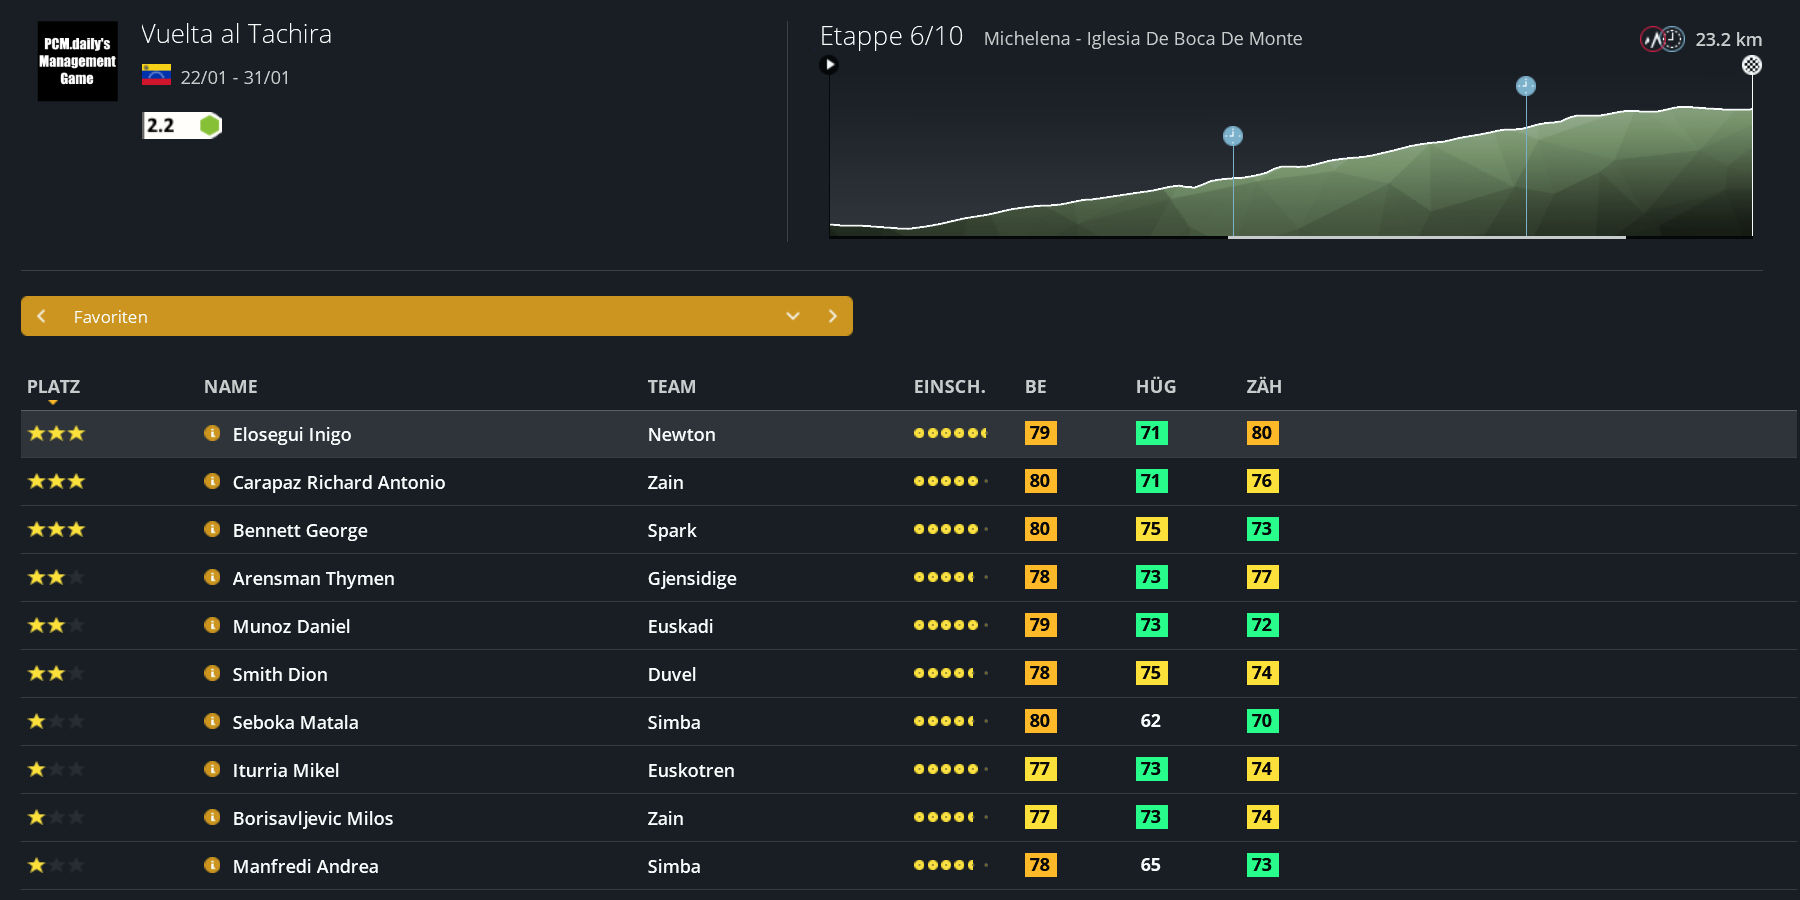Click team Euskotren
This screenshot has width=1800, height=900.
[691, 770]
